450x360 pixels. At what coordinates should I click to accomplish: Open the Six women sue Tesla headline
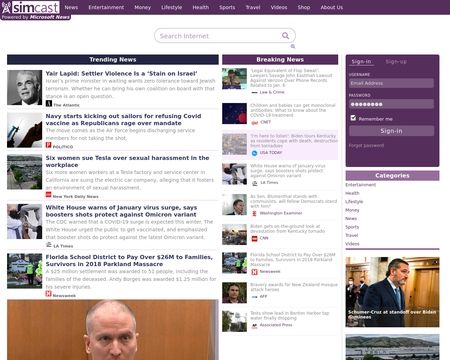pyautogui.click(x=127, y=161)
